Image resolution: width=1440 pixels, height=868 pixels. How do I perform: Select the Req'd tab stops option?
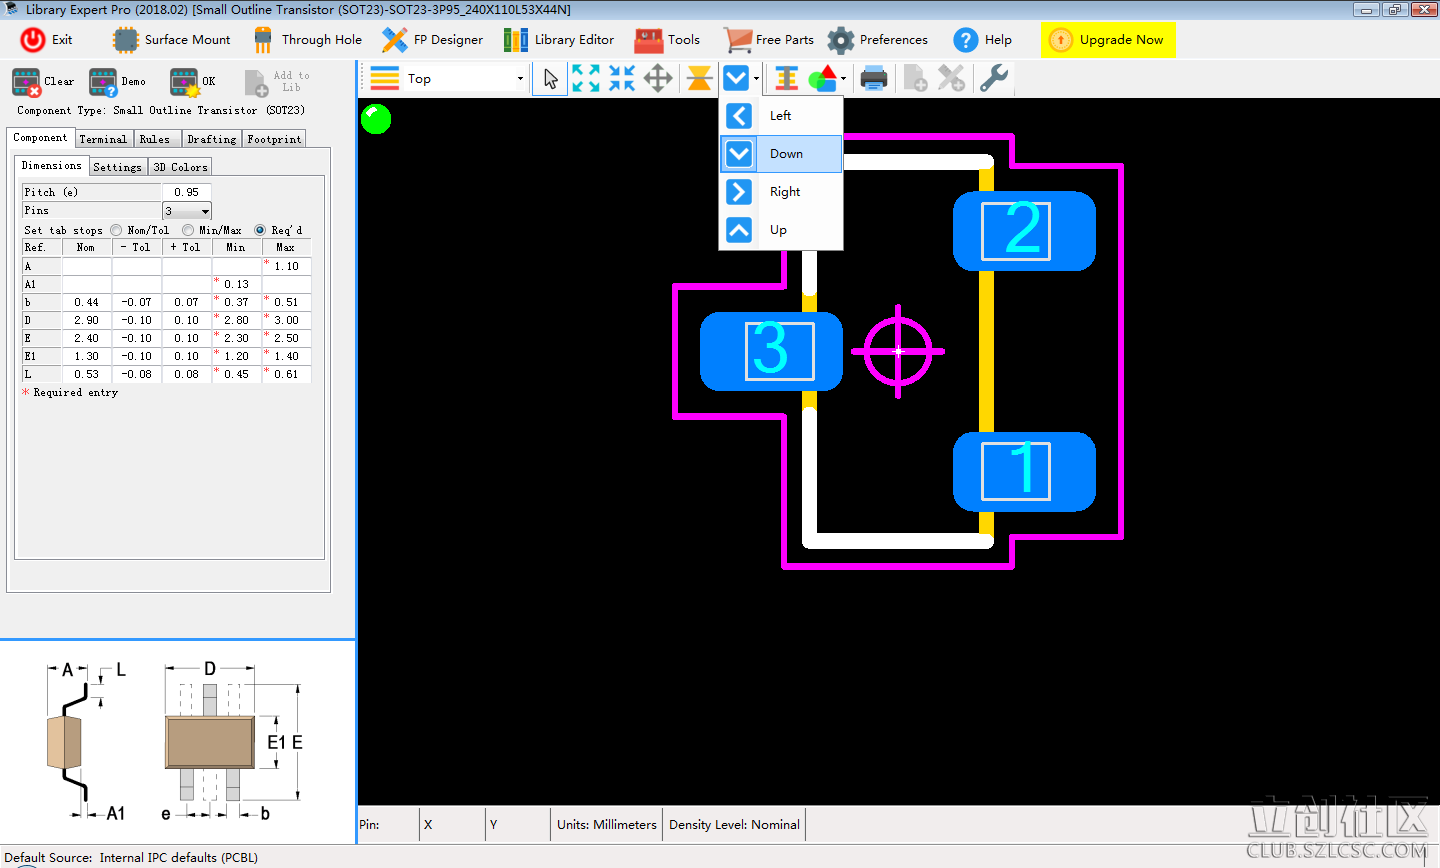pos(260,230)
